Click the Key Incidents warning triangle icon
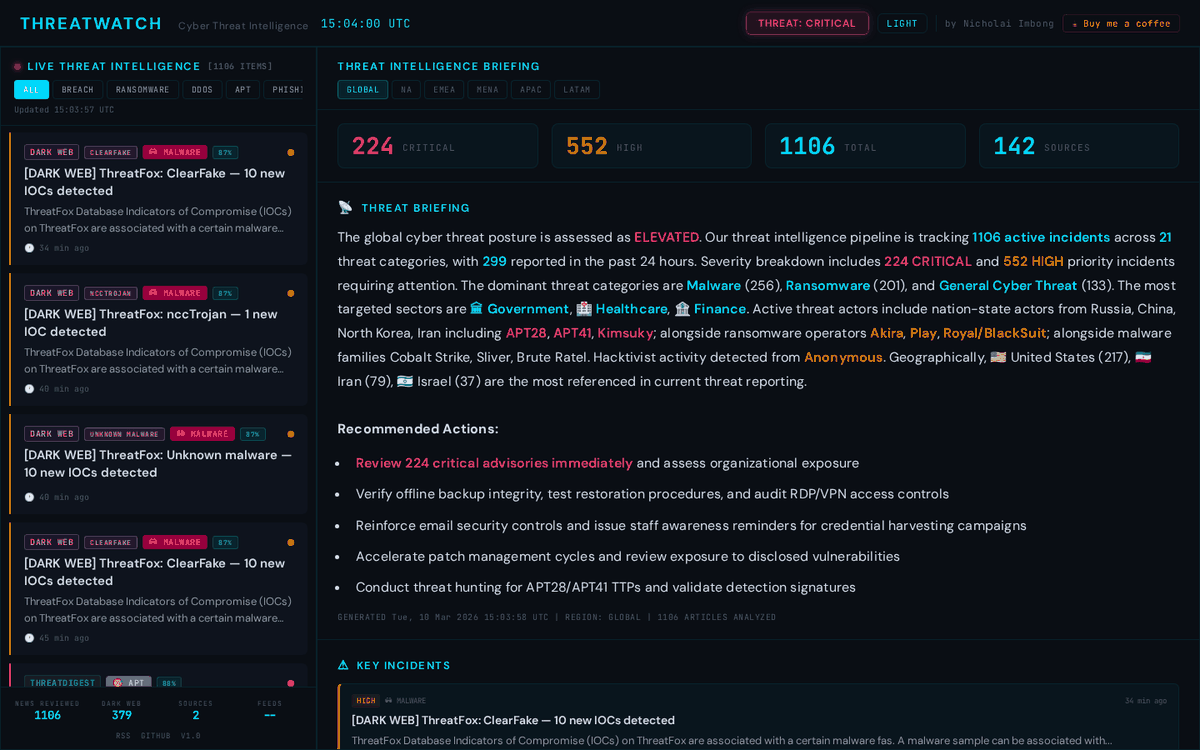The width and height of the screenshot is (1200, 750). pyautogui.click(x=343, y=665)
